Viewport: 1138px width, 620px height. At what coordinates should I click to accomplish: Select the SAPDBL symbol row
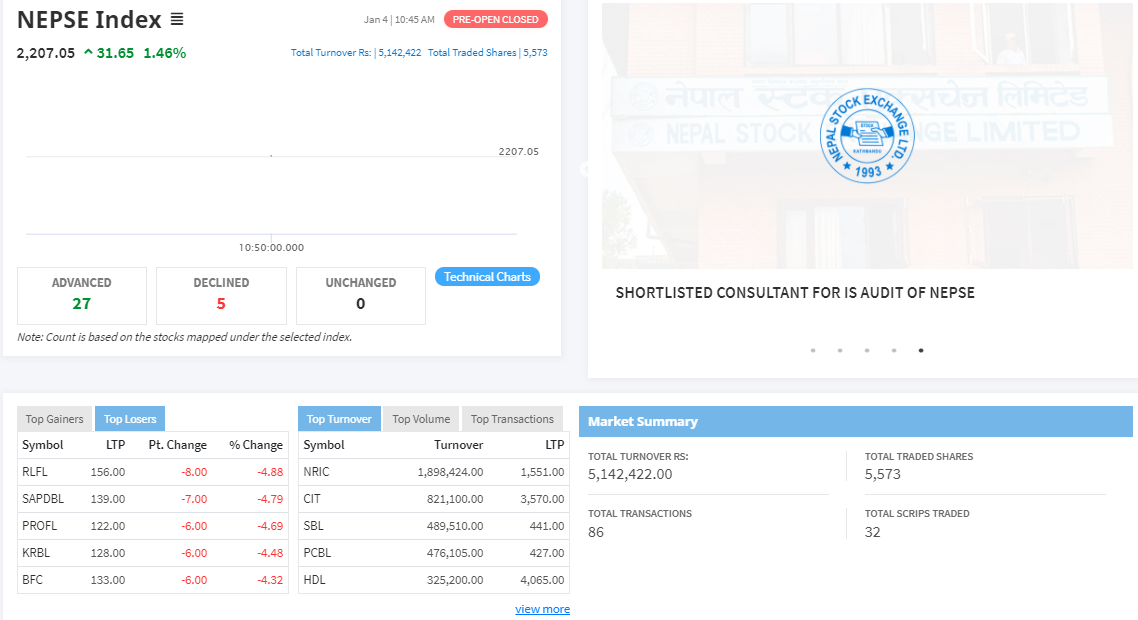(152, 499)
